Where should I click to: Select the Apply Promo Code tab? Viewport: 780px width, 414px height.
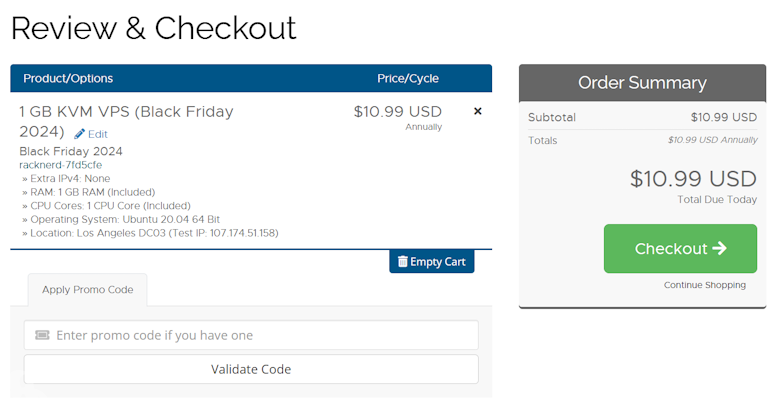click(x=88, y=290)
